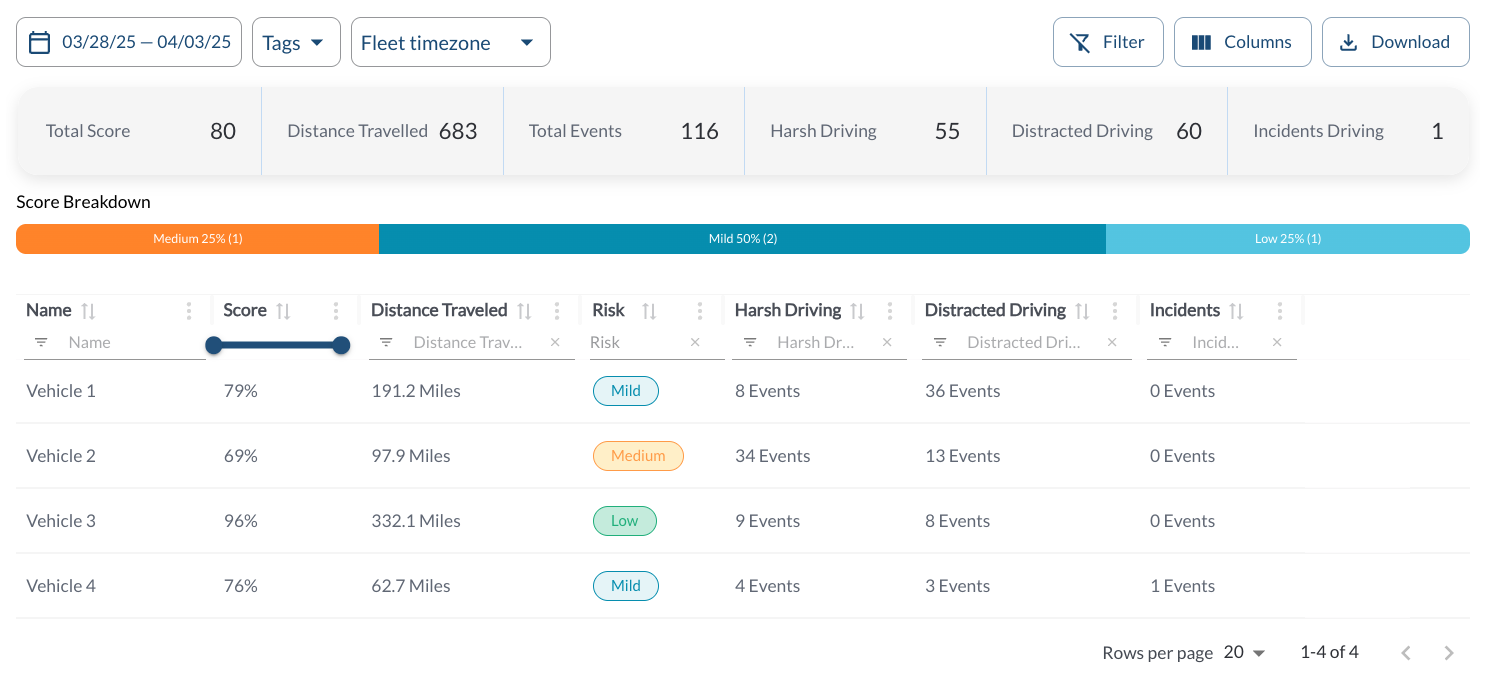The image size is (1489, 688).
Task: Click the Name filter input field
Action: (130, 343)
